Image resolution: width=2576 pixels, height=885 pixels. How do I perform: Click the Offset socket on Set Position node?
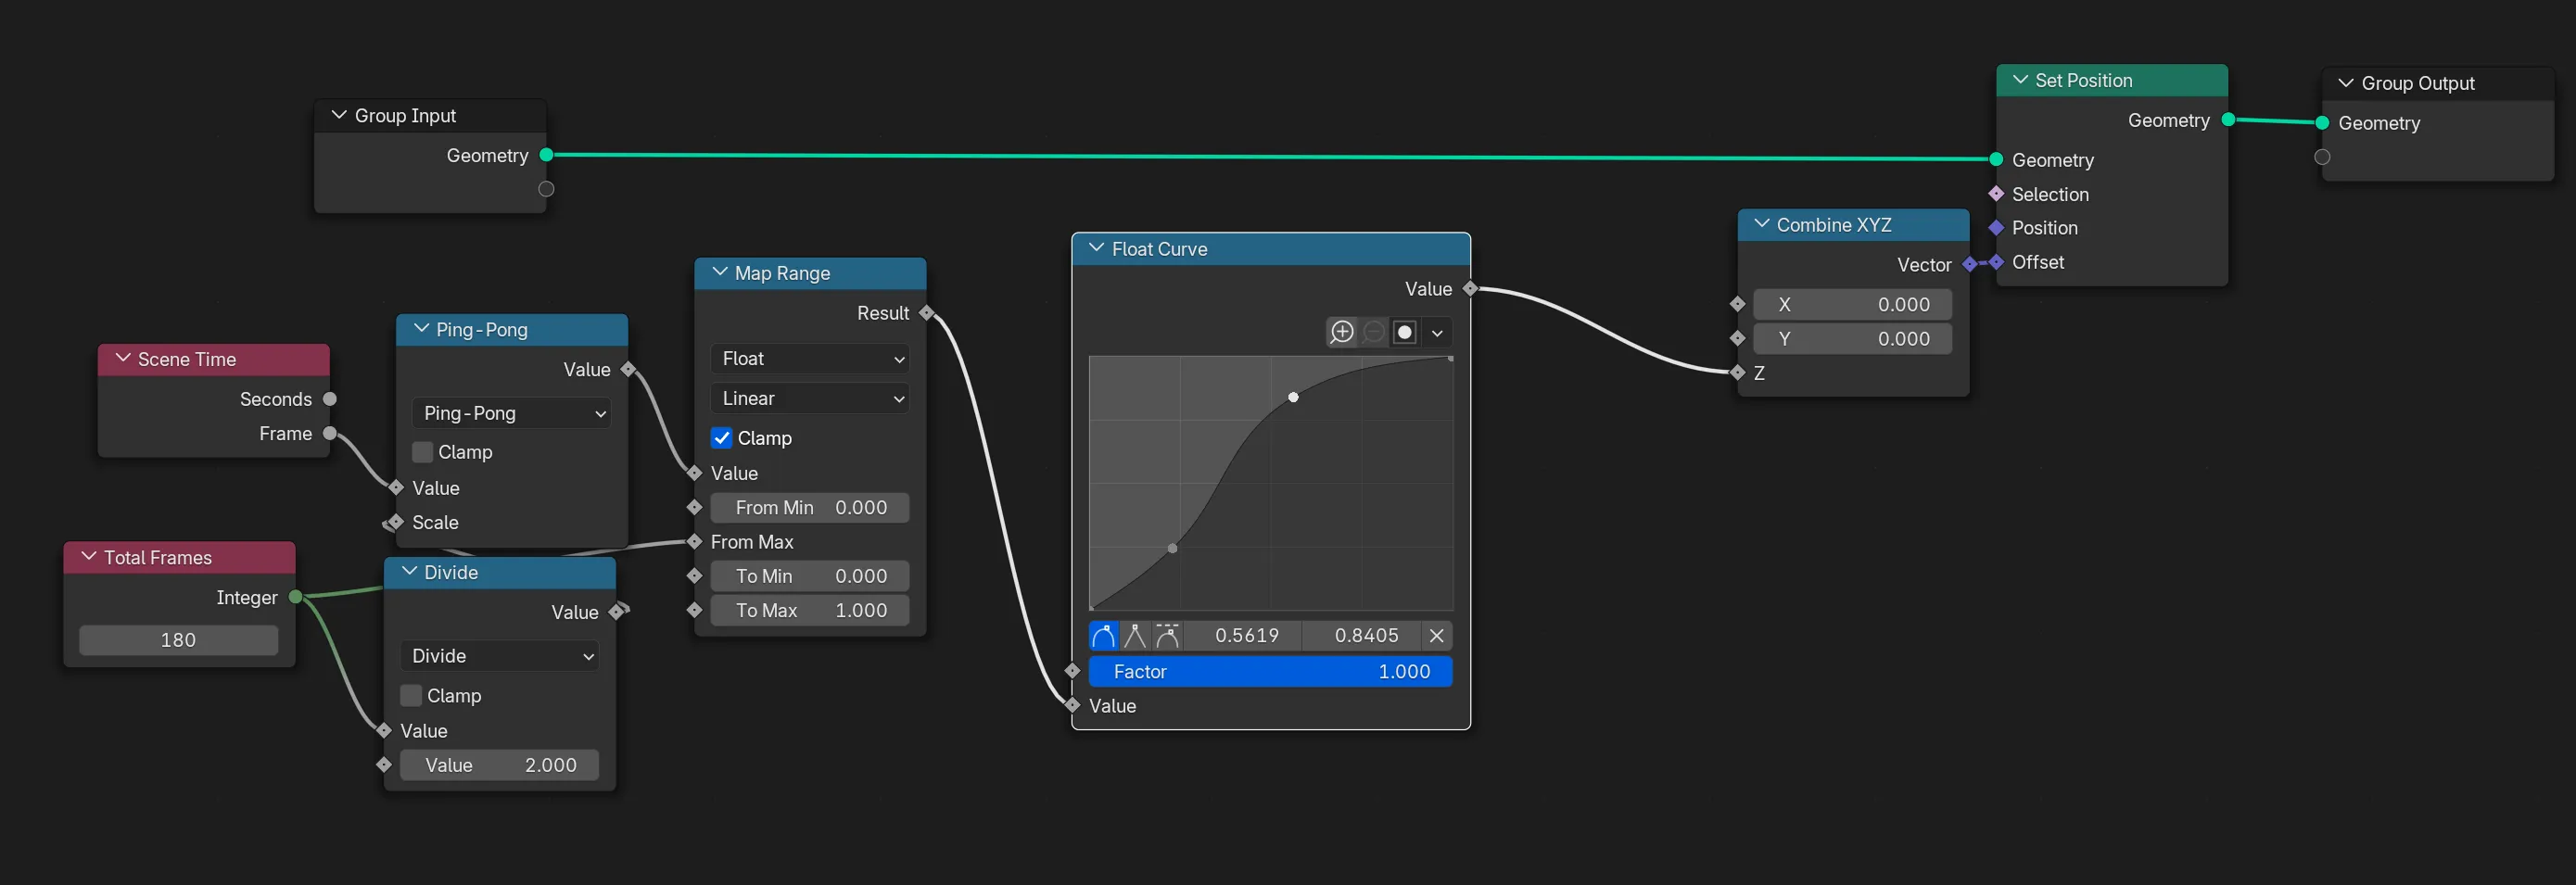point(1996,262)
